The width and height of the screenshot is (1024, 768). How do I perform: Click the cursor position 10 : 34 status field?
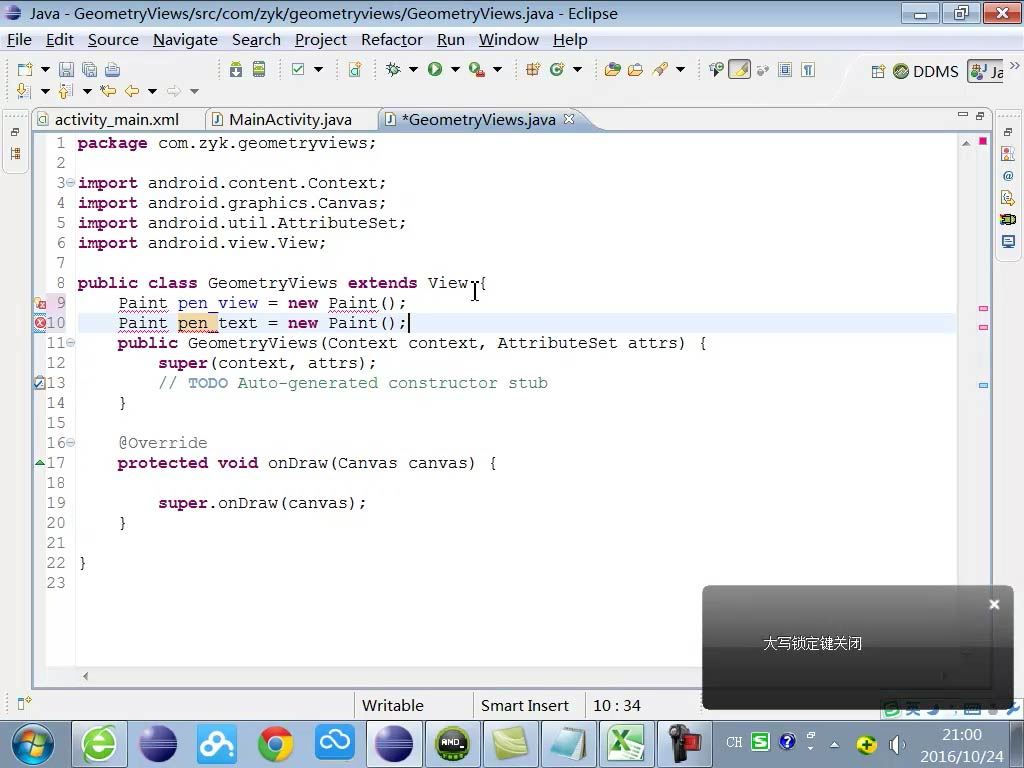[x=616, y=706]
